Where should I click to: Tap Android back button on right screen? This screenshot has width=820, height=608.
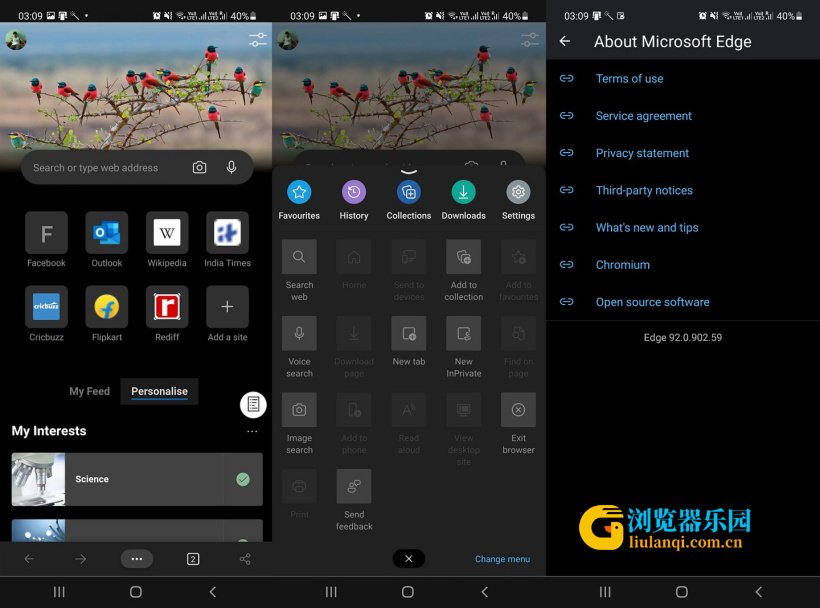pos(758,592)
